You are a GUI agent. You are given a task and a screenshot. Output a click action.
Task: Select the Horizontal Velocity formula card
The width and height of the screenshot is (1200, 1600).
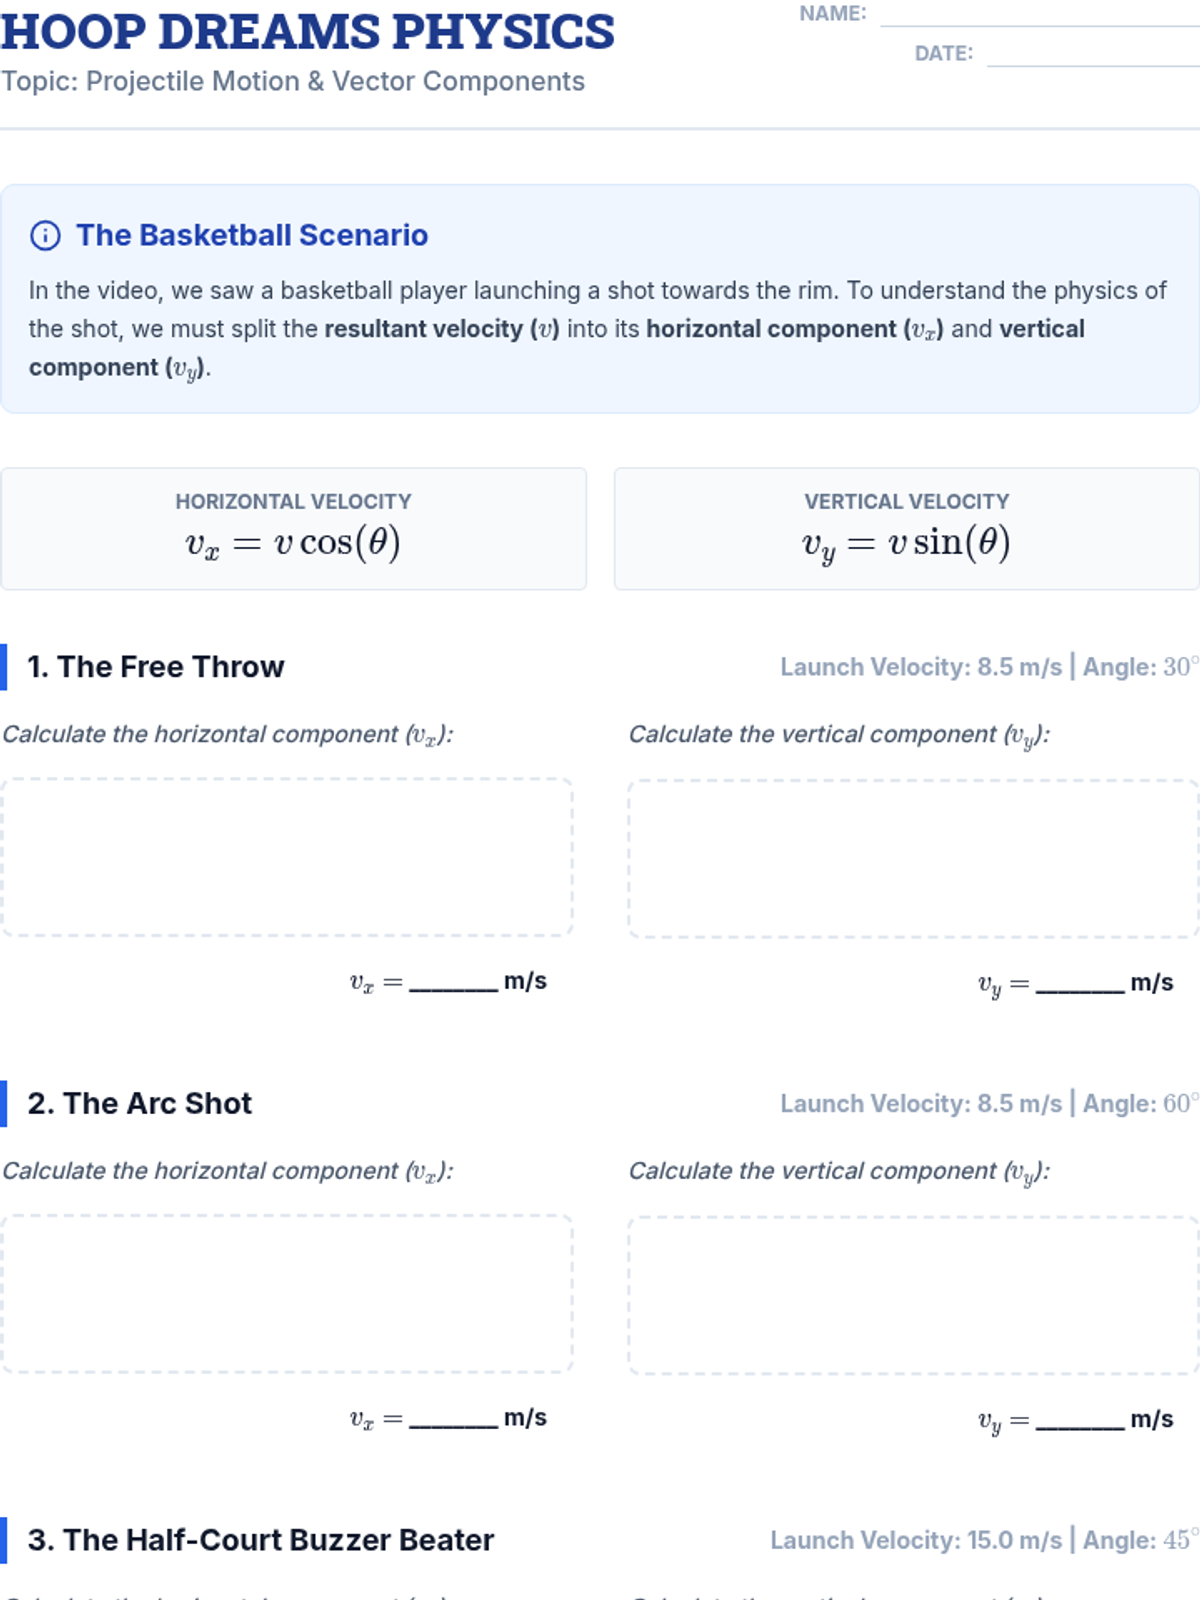tap(293, 529)
